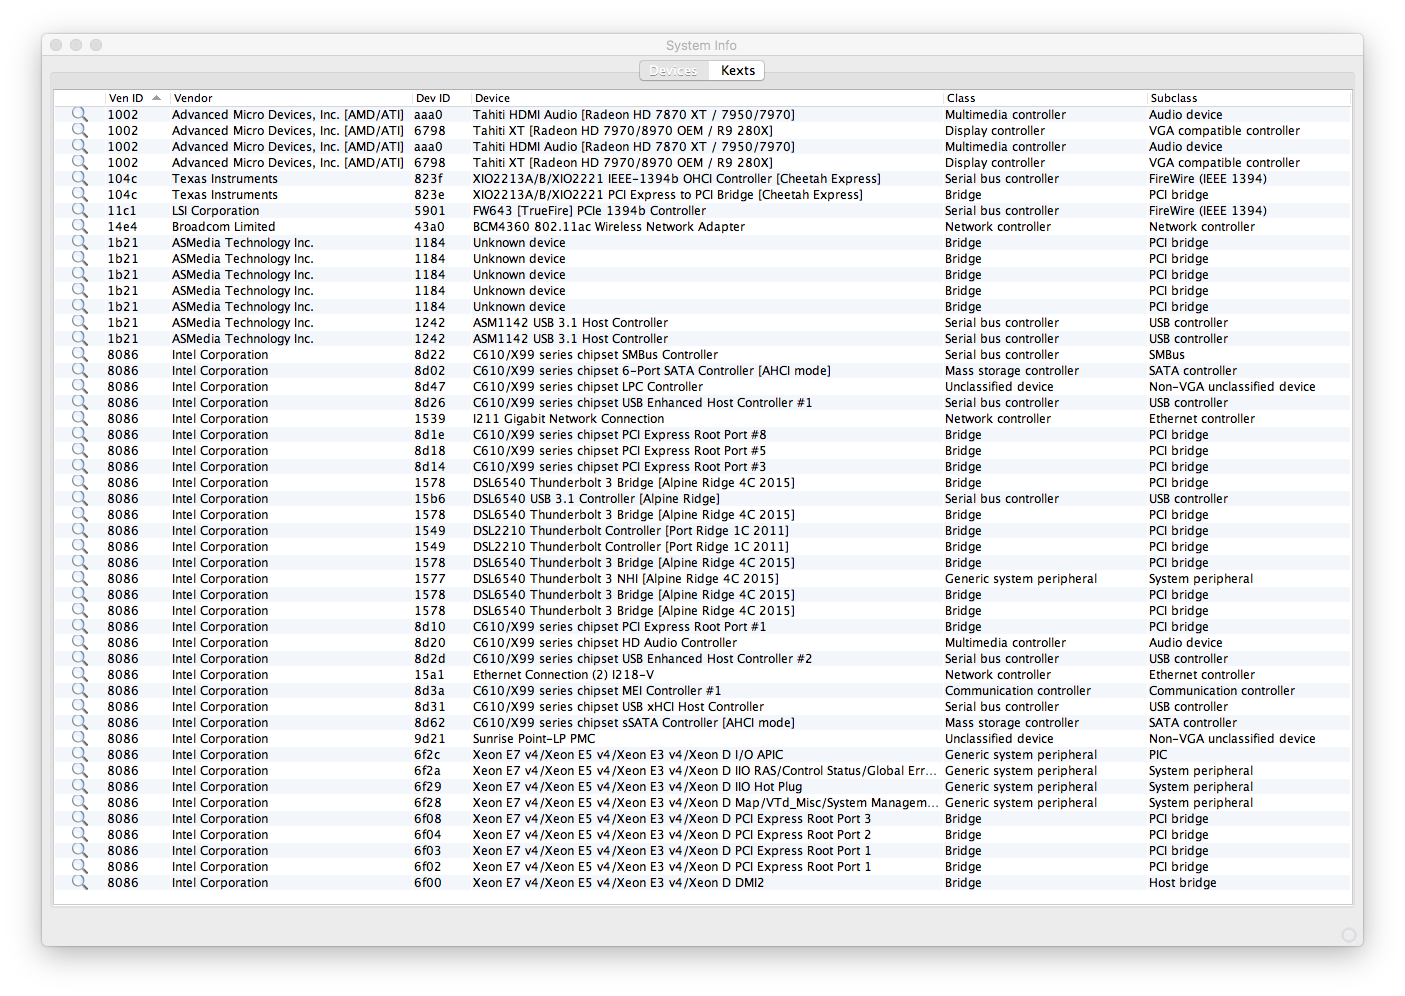Click magnifier for the SMBus Controller 8d22 row
1405x996 pixels.
click(x=79, y=355)
